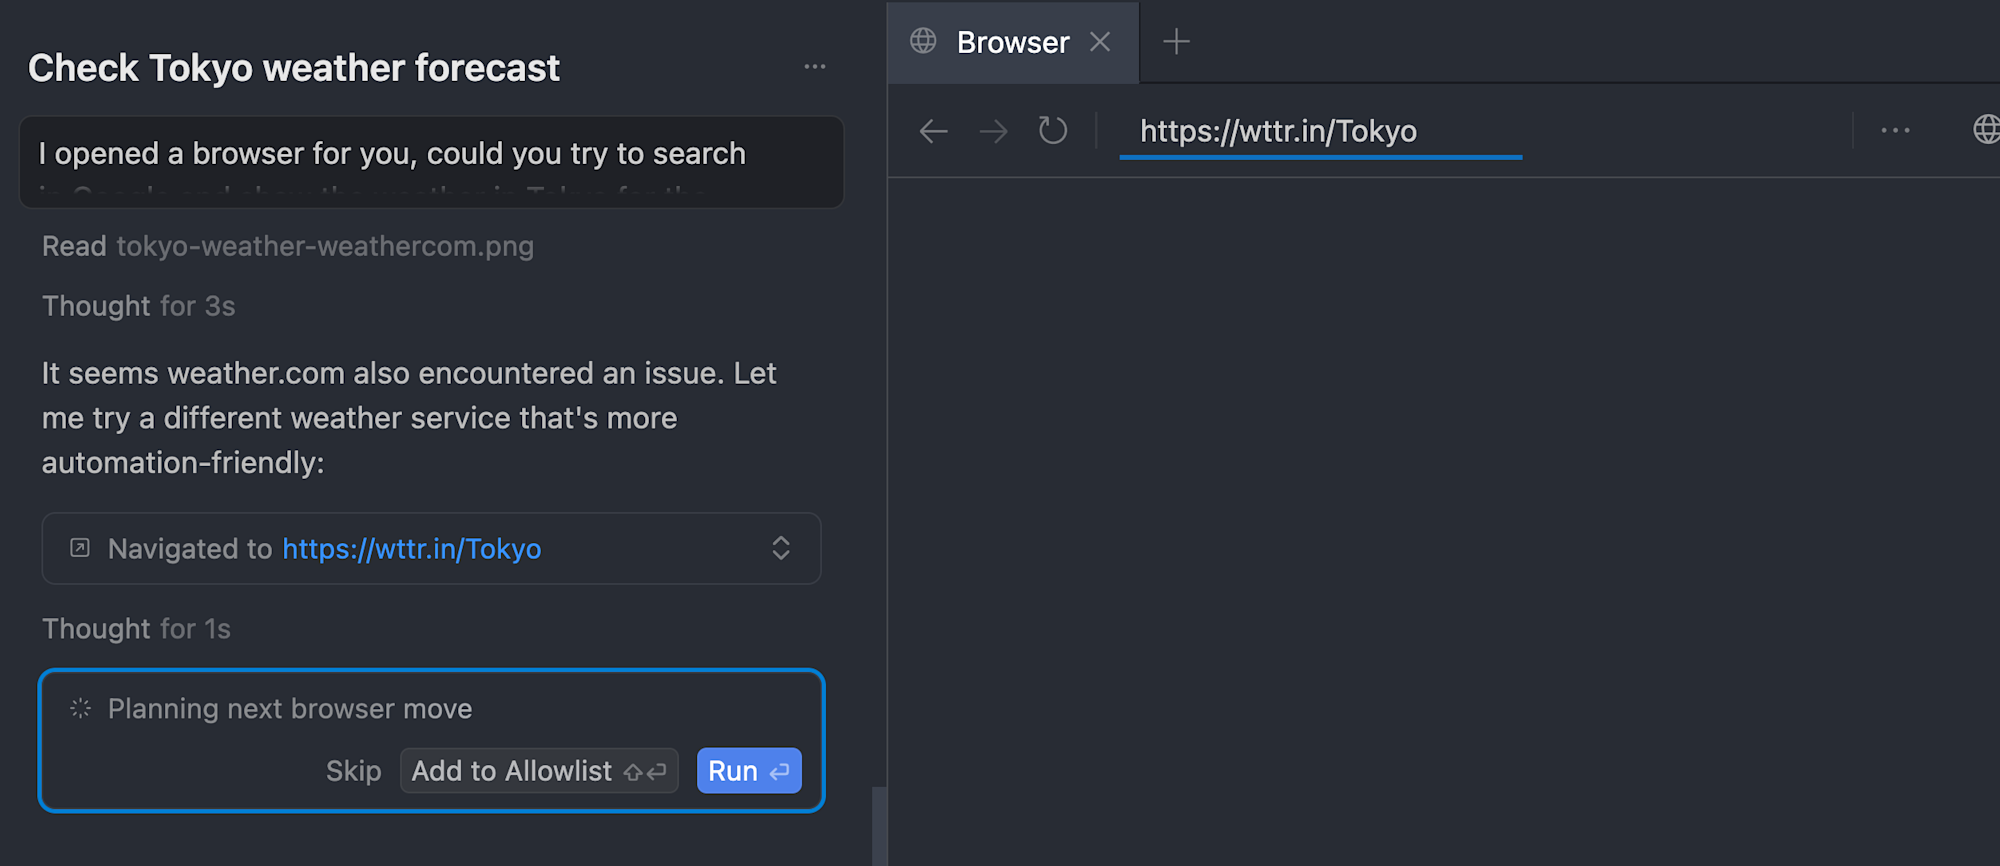Image resolution: width=2000 pixels, height=866 pixels.
Task: Click the open-link icon in Navigated card
Action: point(80,548)
